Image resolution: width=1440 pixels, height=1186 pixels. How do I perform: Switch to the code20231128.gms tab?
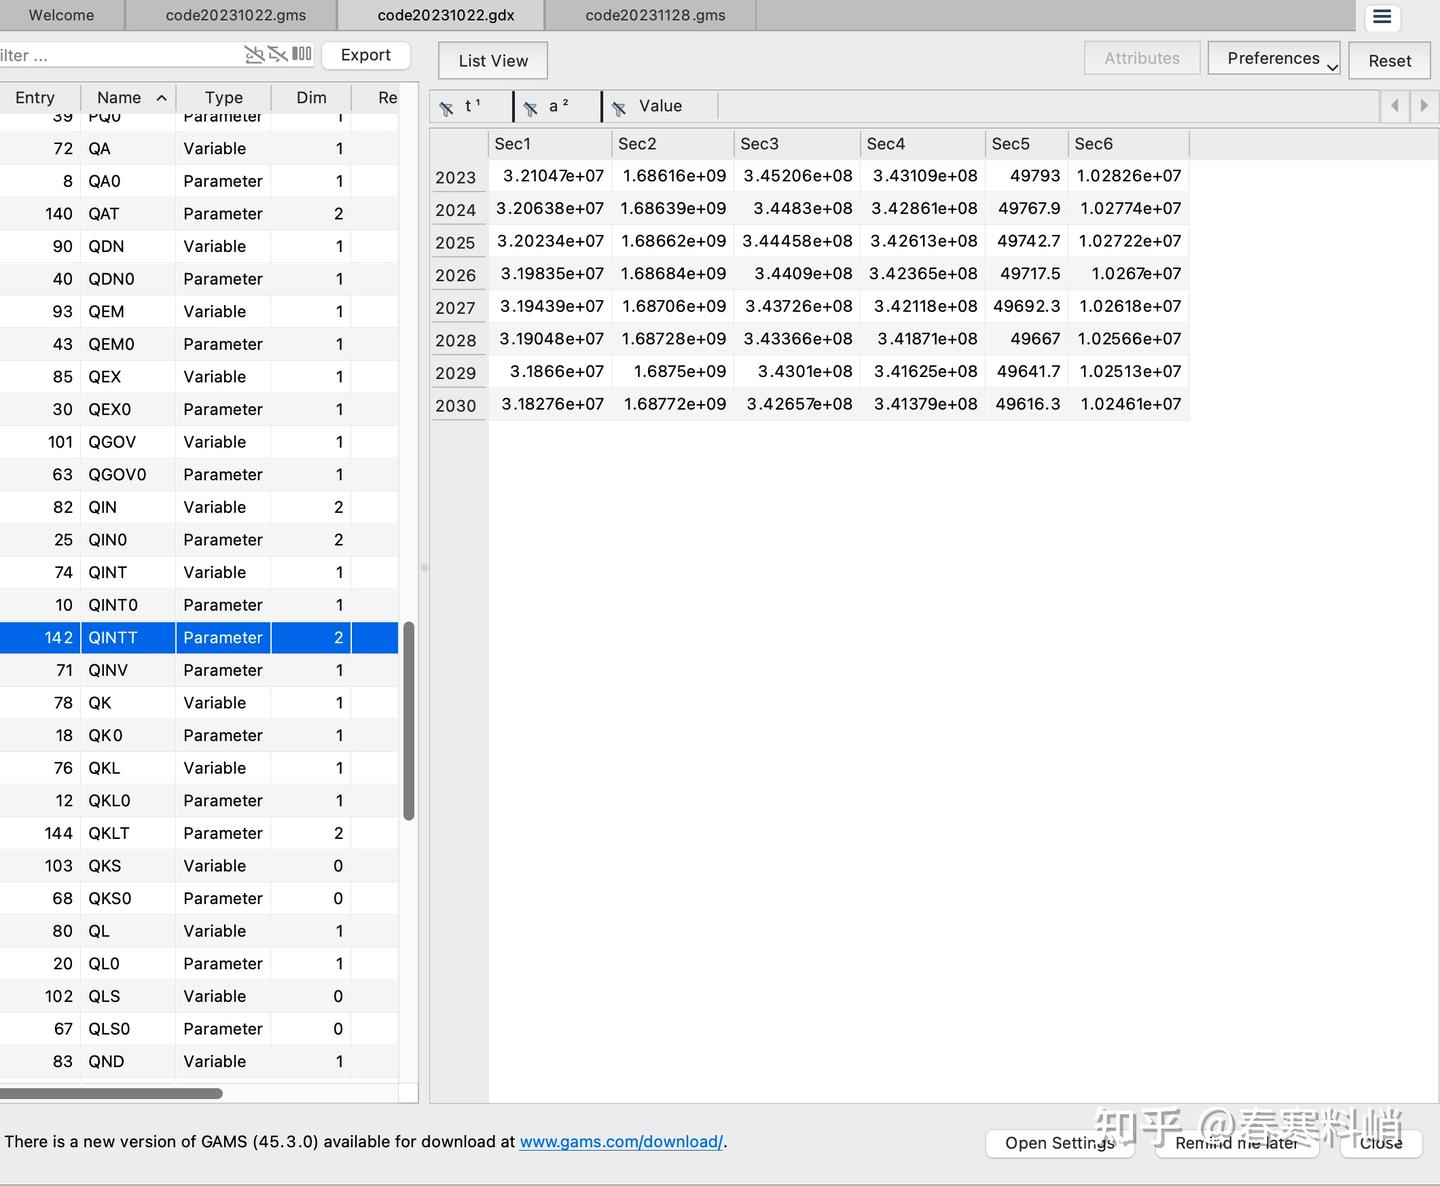click(x=655, y=15)
